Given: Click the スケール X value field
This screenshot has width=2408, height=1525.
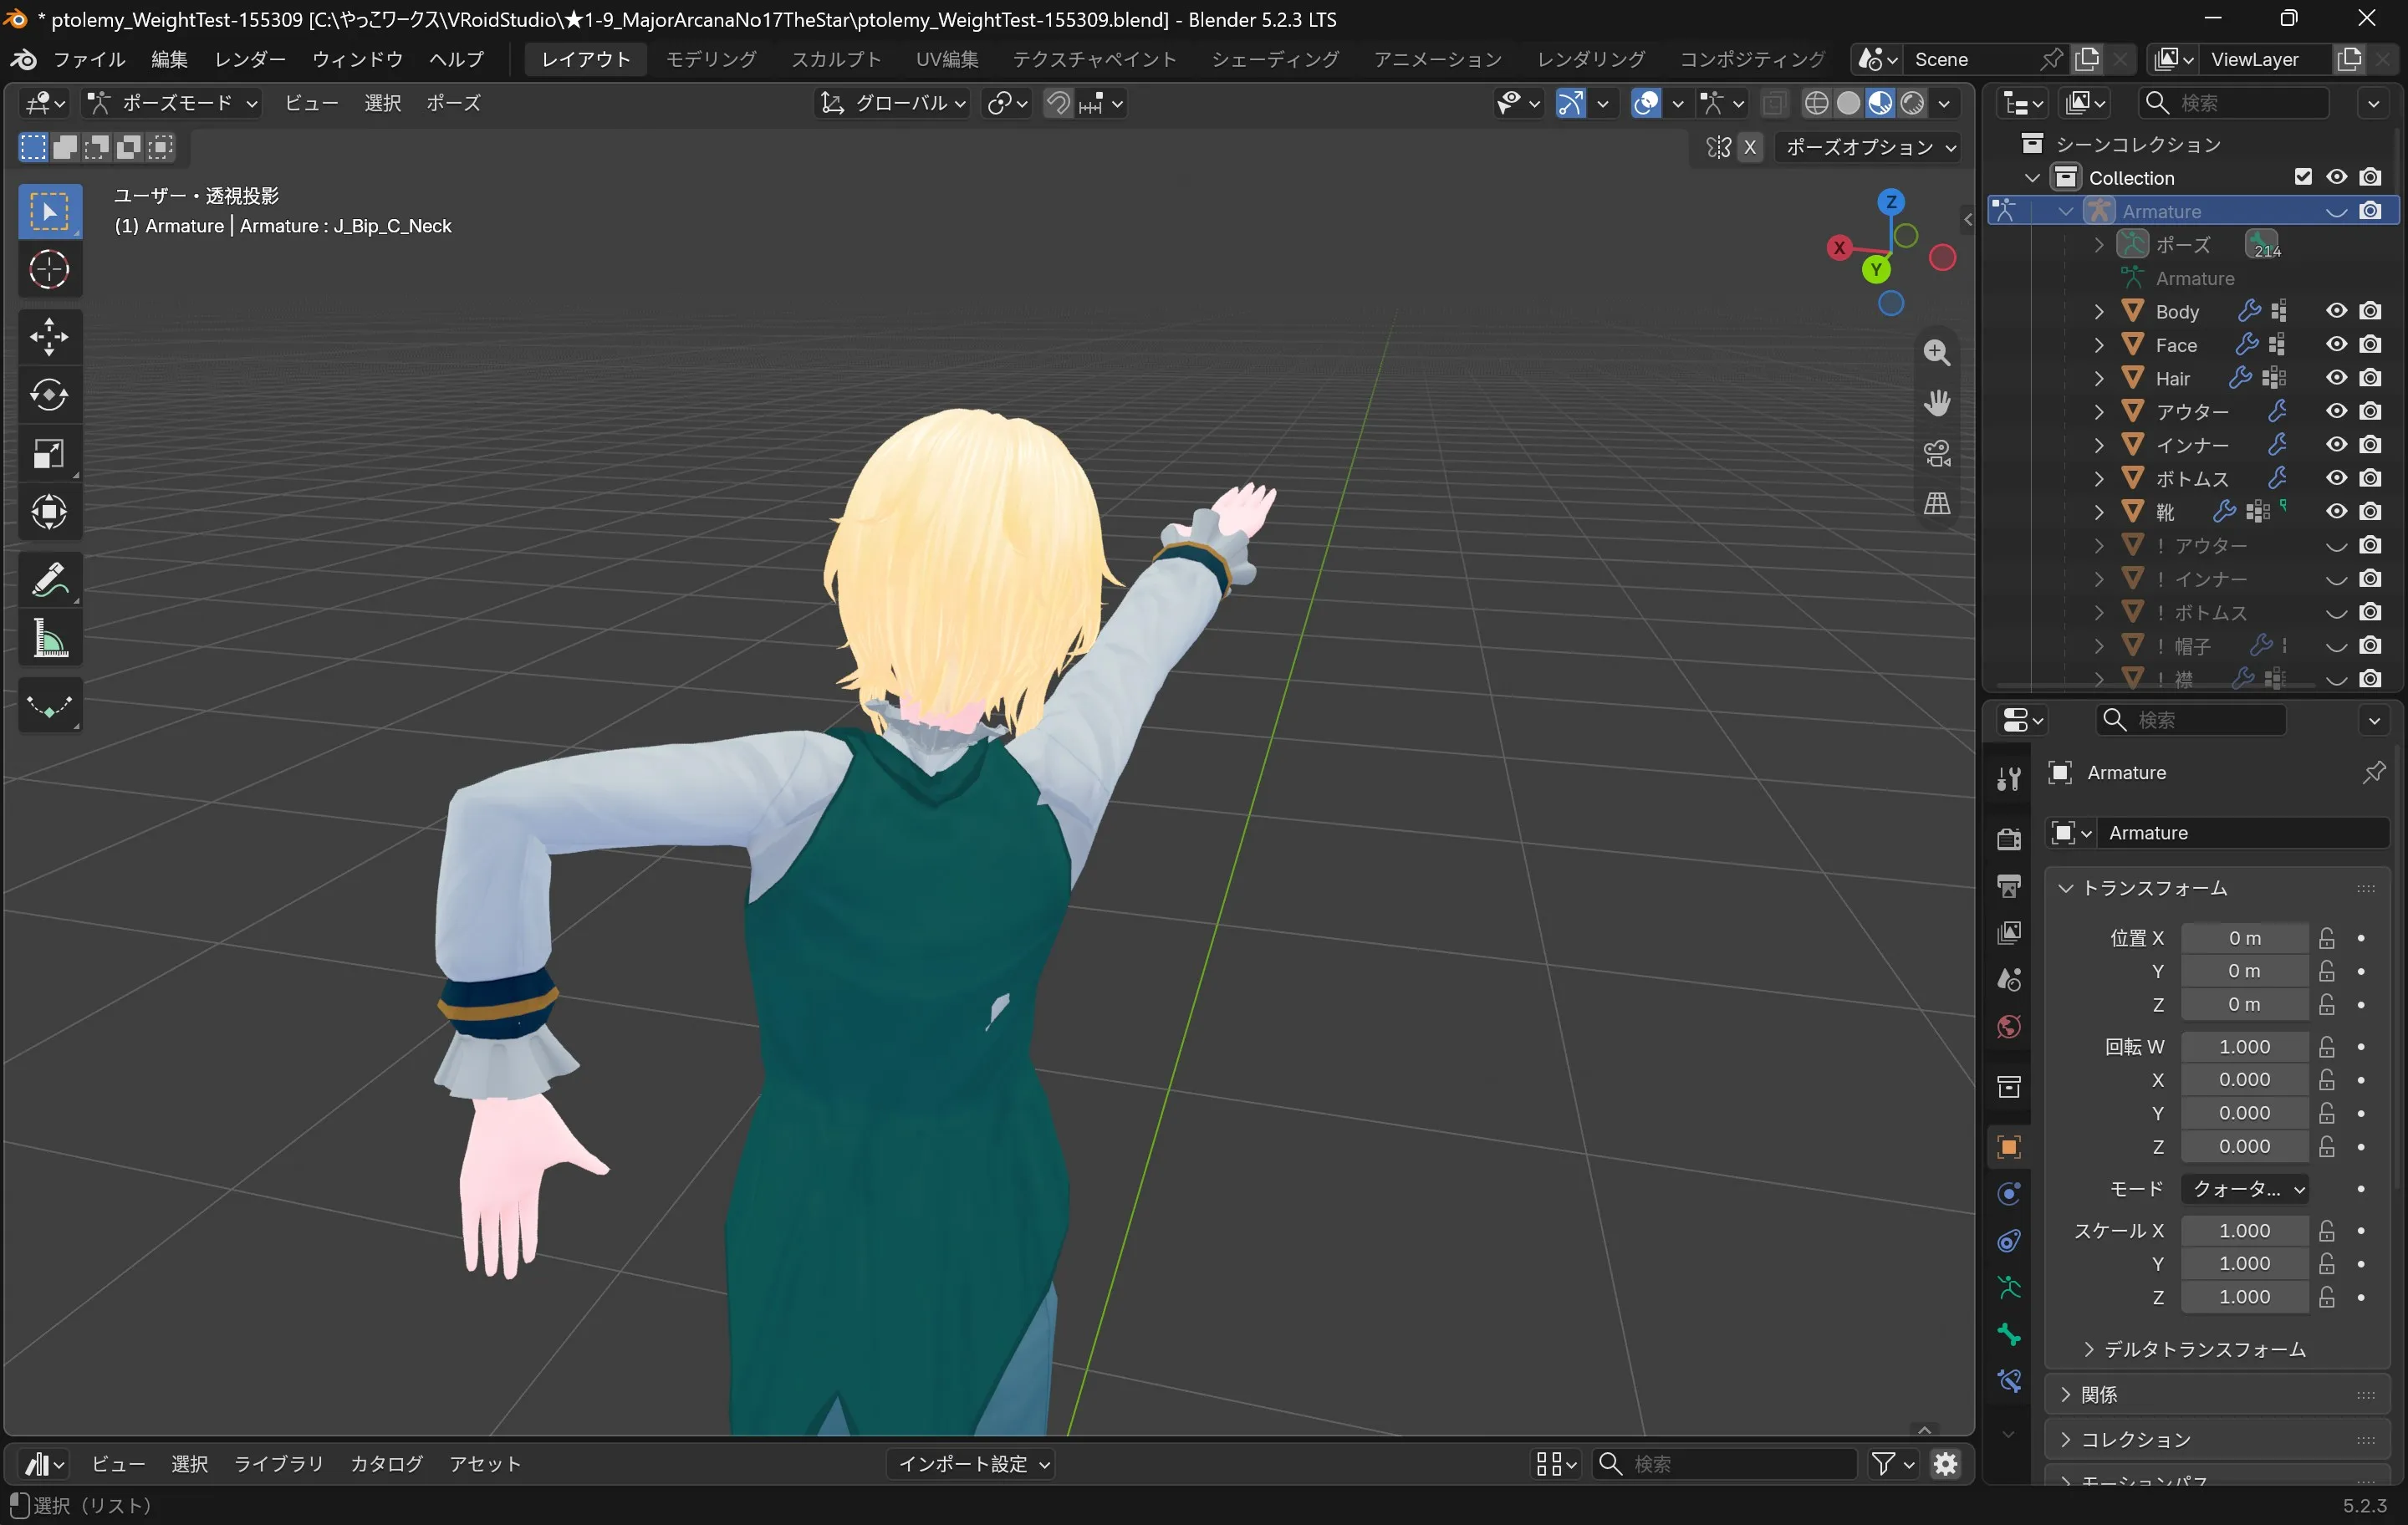Looking at the screenshot, I should pos(2244,1230).
